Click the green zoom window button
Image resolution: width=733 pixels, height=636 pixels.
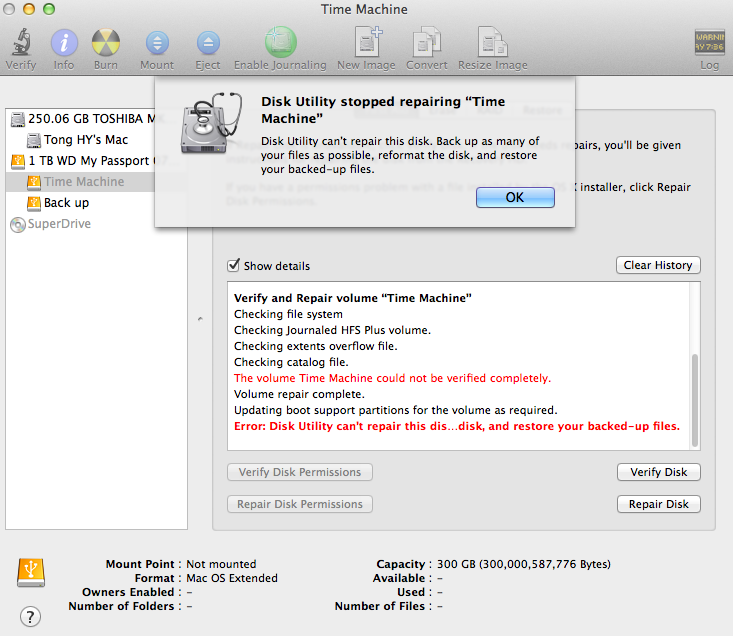49,9
